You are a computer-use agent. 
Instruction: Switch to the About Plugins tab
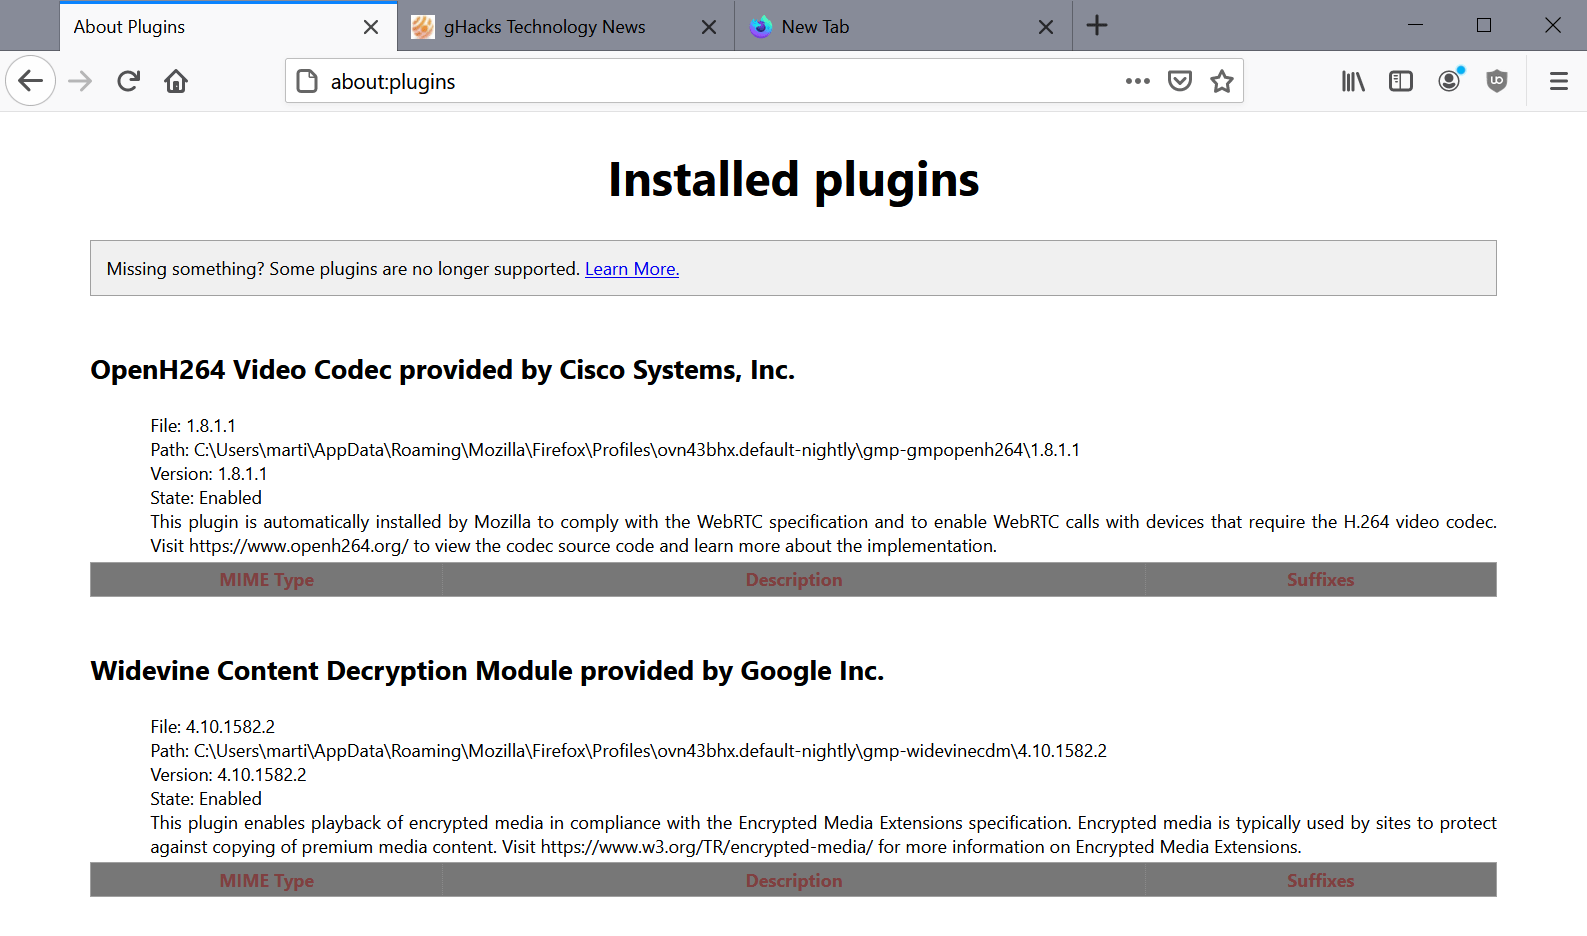click(x=229, y=27)
